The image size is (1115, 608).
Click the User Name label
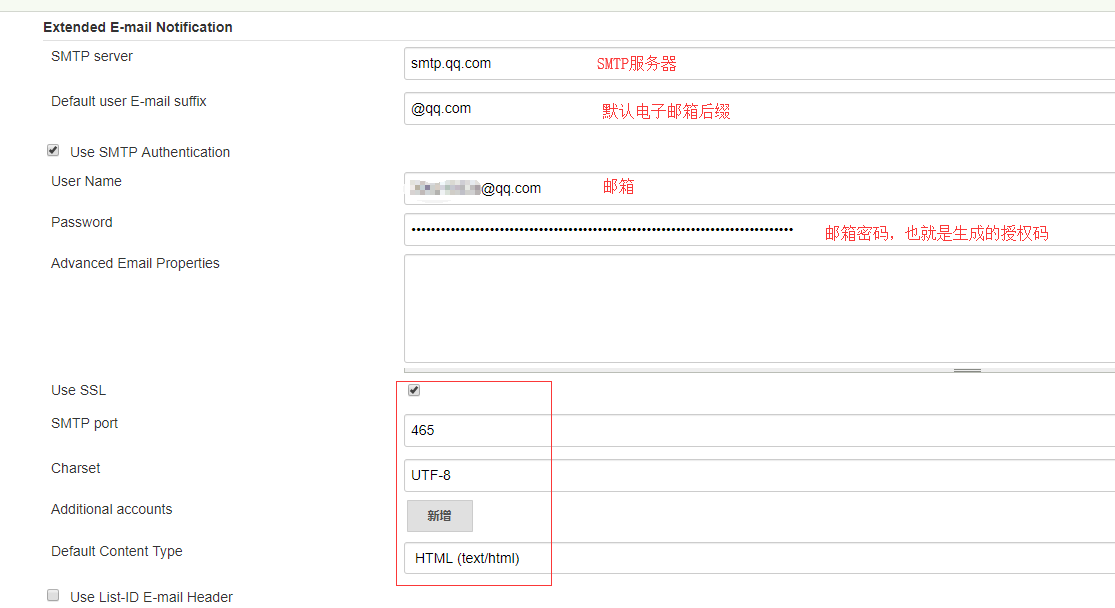[x=86, y=181]
